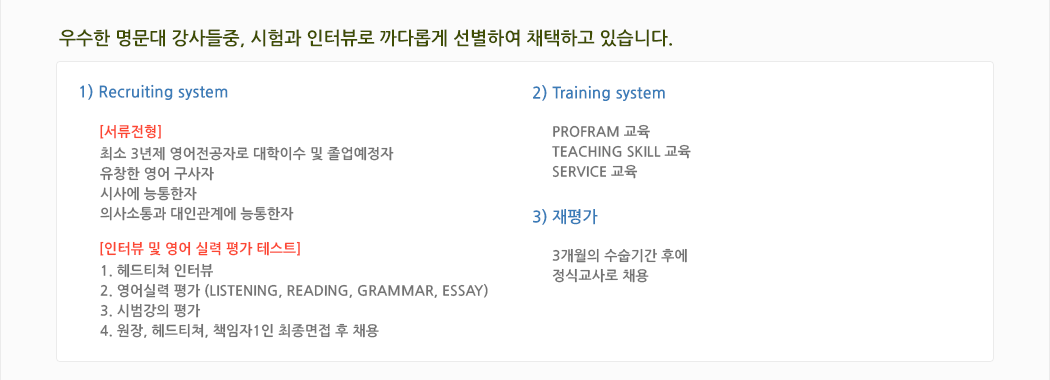Click the main headline about 명문대 강사들

[366, 38]
